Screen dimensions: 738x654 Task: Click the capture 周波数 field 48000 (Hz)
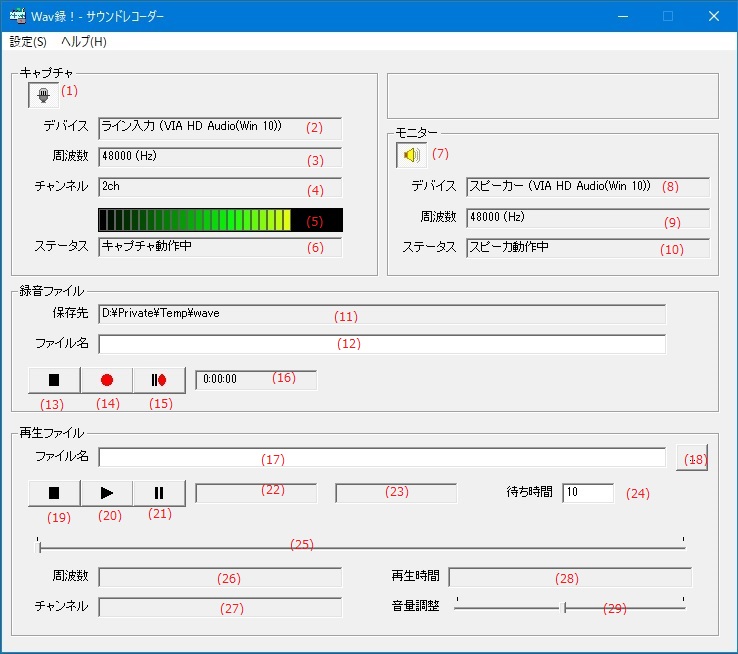pyautogui.click(x=220, y=157)
